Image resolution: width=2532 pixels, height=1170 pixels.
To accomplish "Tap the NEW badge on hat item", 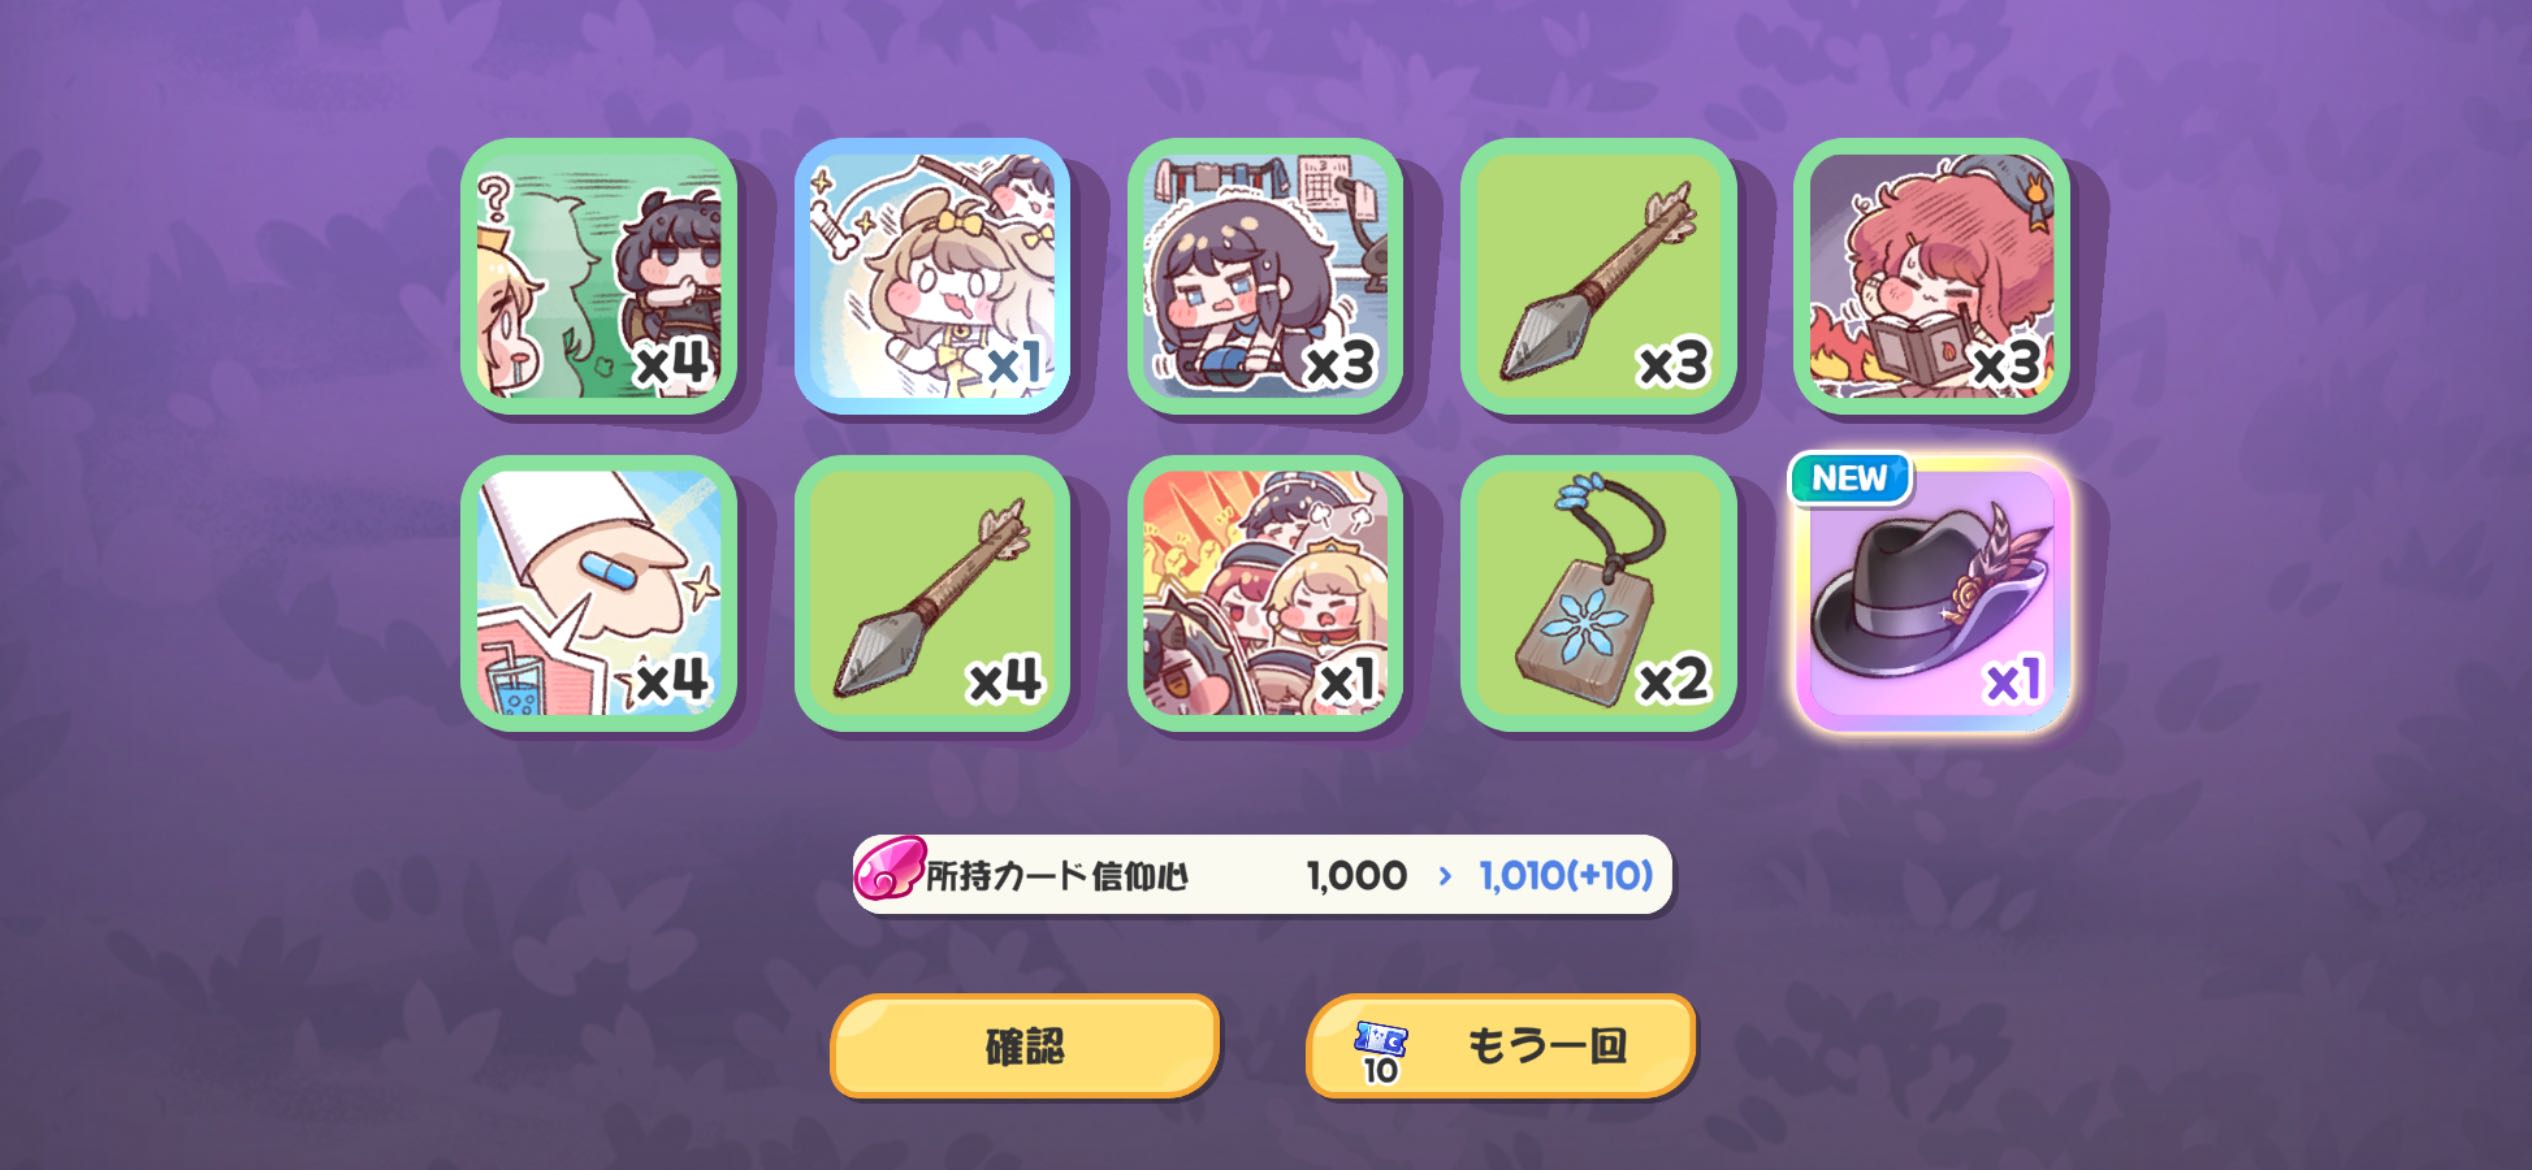I will [x=1849, y=478].
